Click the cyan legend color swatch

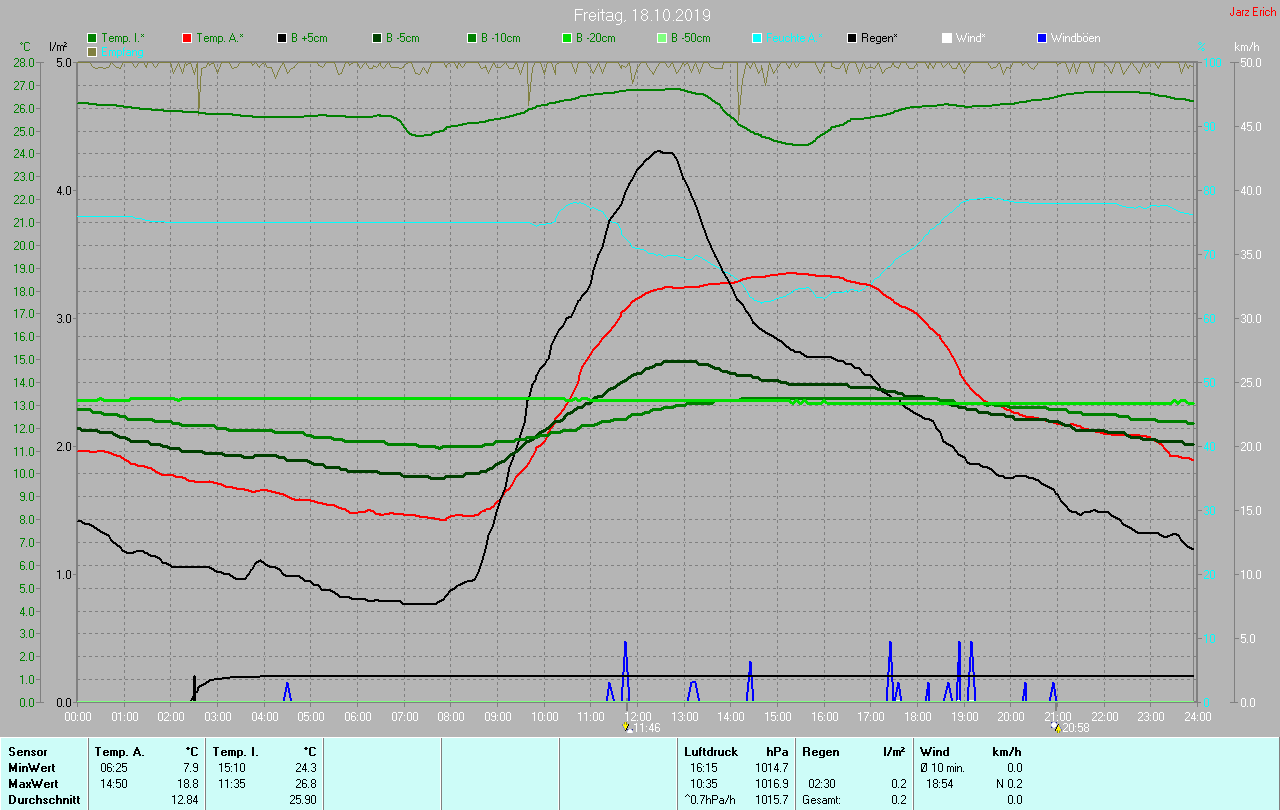(757, 38)
